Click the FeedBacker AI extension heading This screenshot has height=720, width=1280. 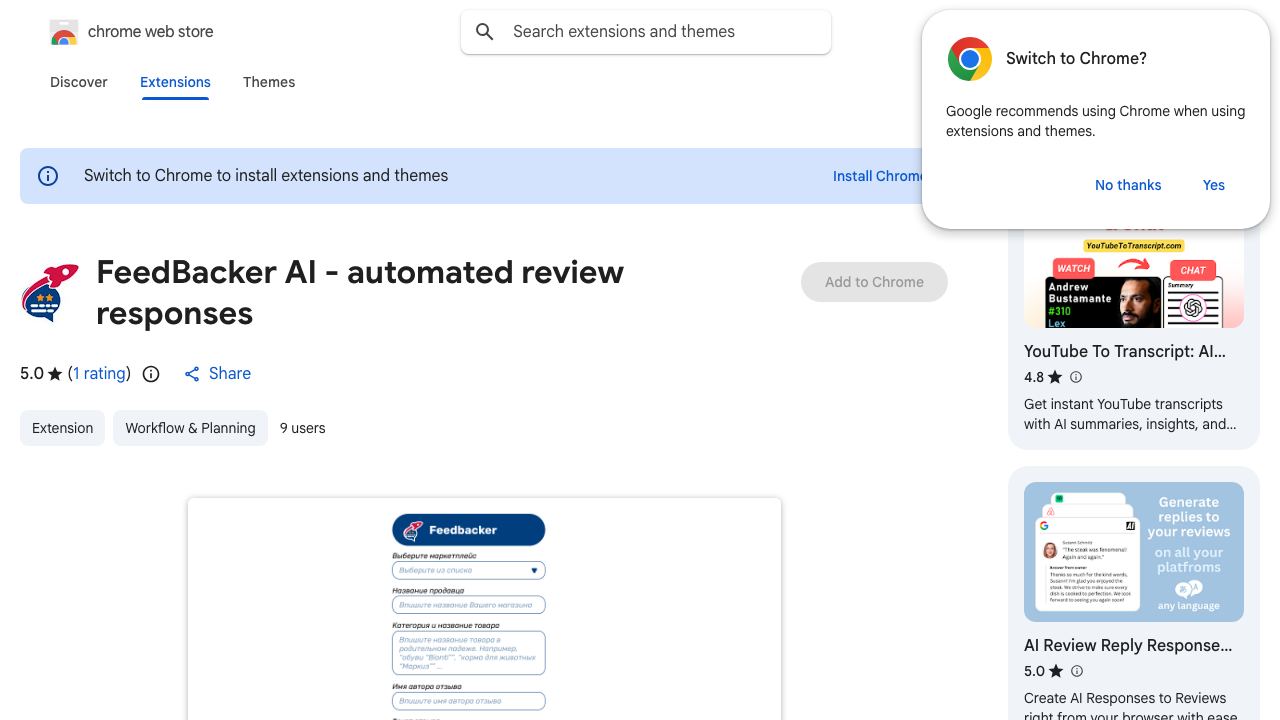(360, 293)
